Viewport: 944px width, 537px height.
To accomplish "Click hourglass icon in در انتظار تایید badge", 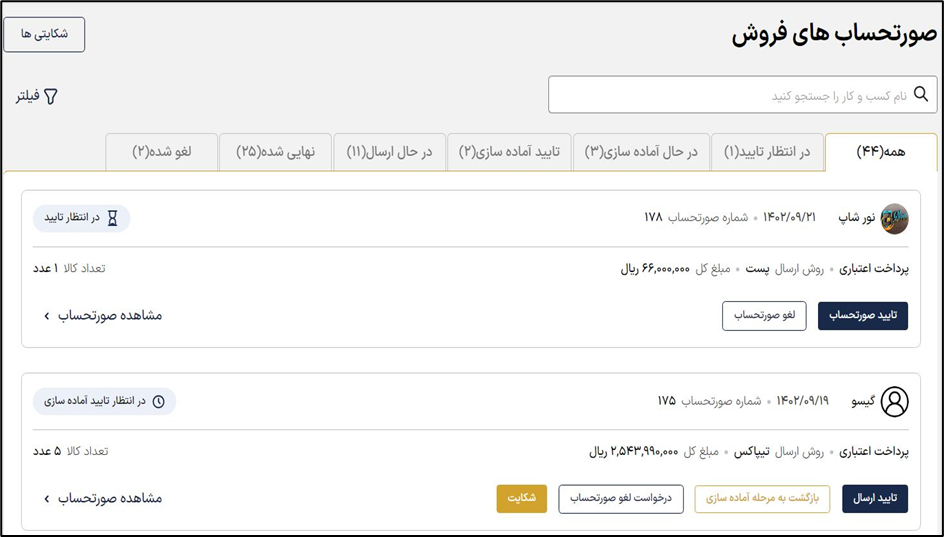I will point(113,218).
